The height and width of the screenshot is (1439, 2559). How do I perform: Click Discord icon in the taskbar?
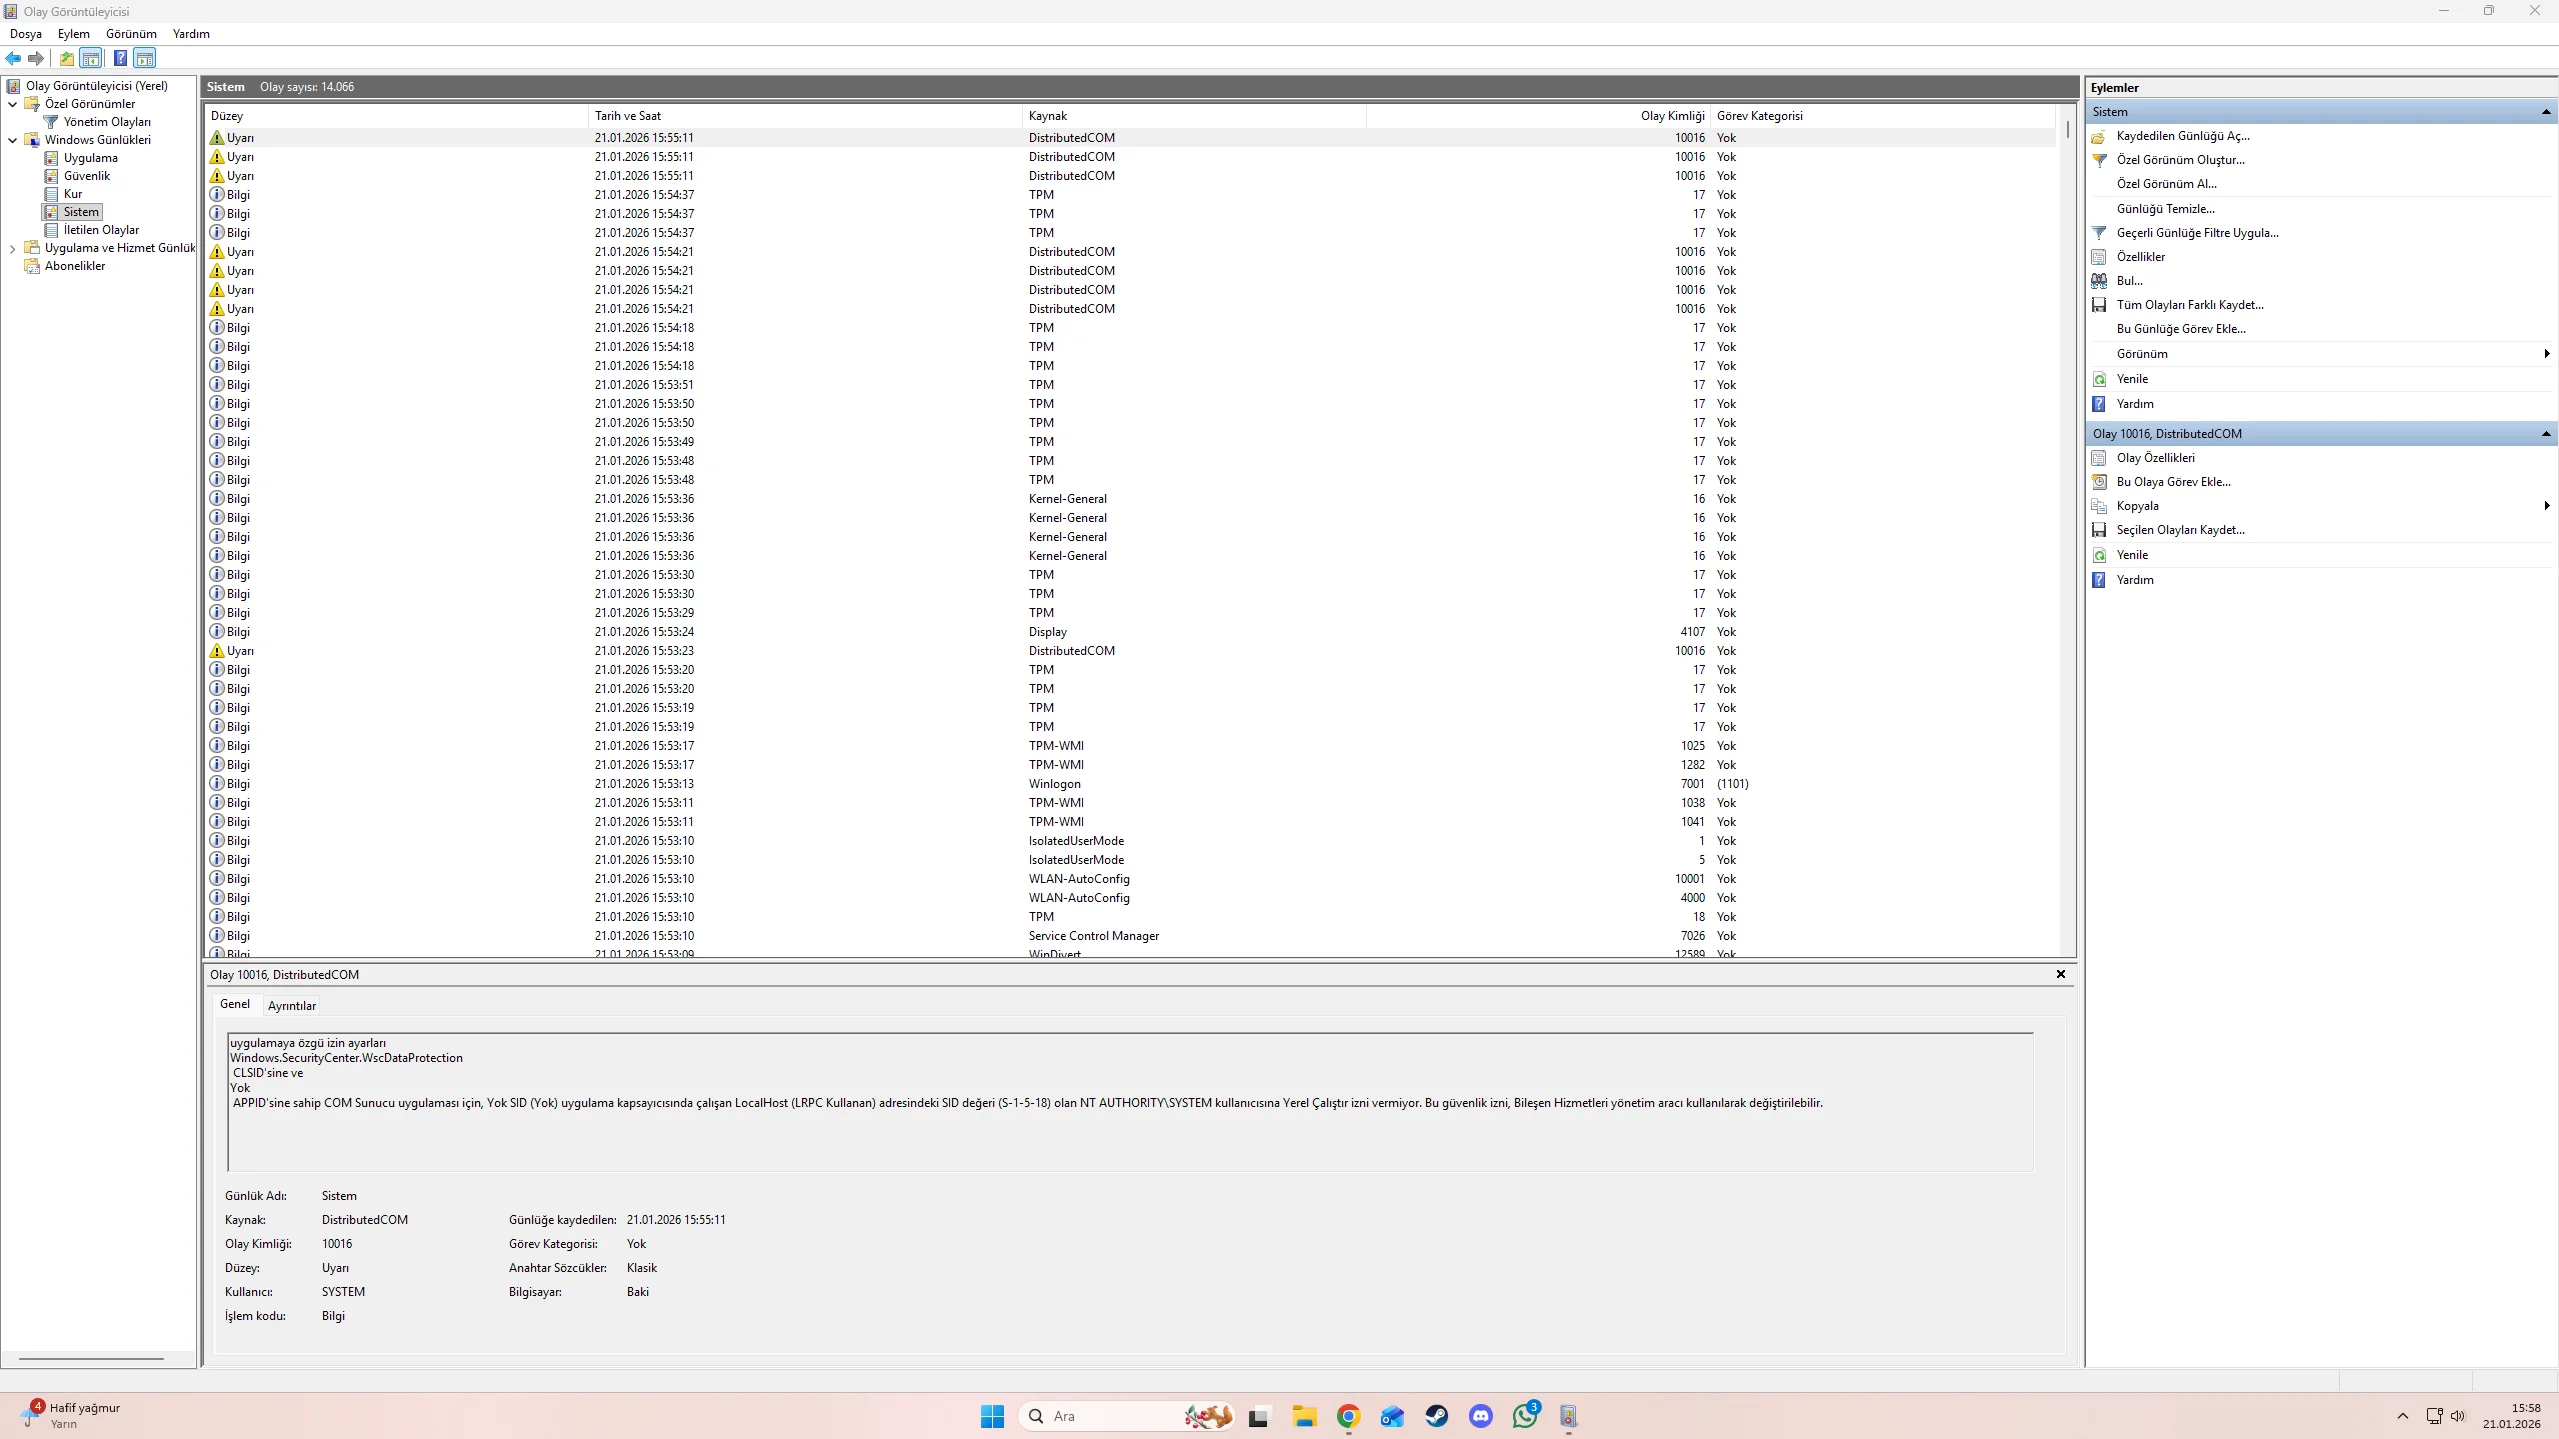tap(1480, 1416)
